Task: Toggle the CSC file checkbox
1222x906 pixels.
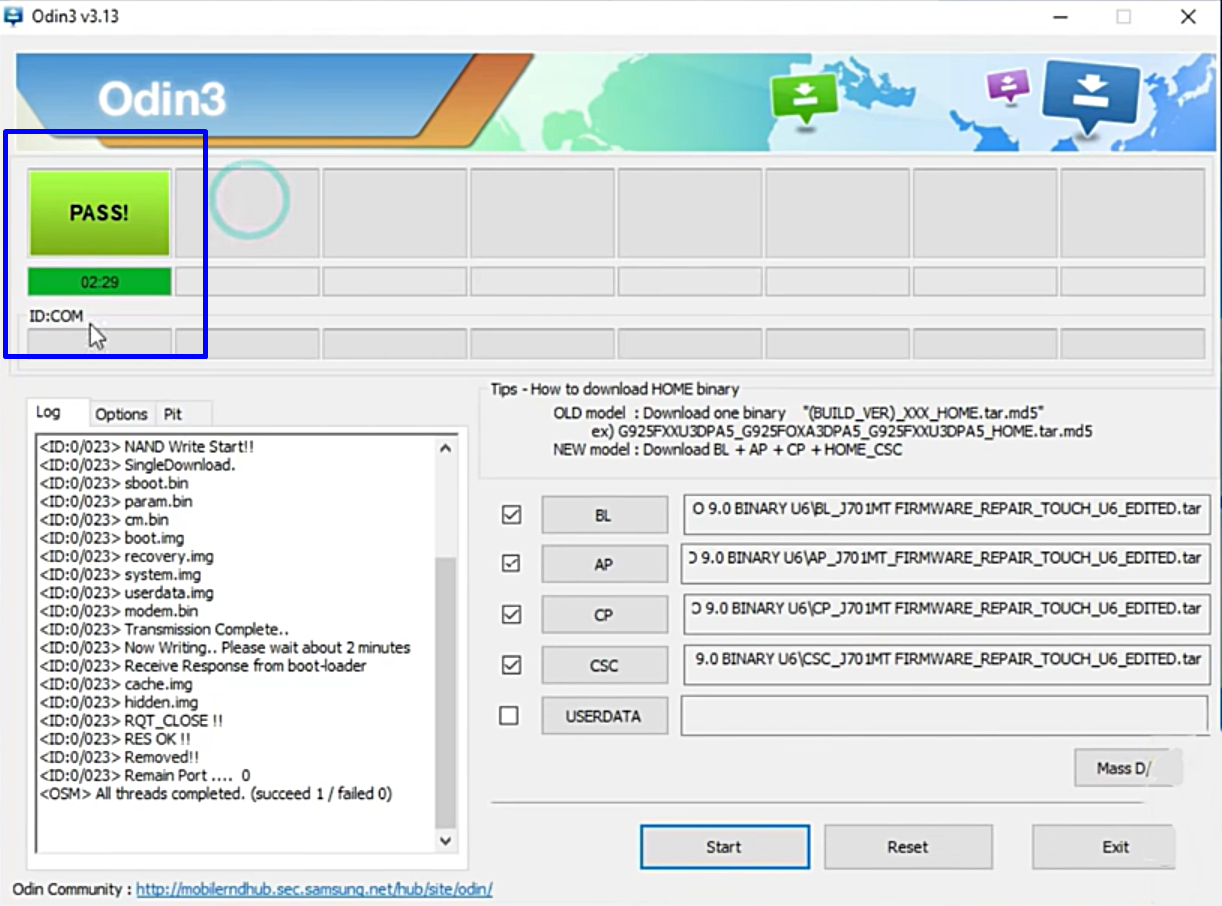Action: pos(511,664)
